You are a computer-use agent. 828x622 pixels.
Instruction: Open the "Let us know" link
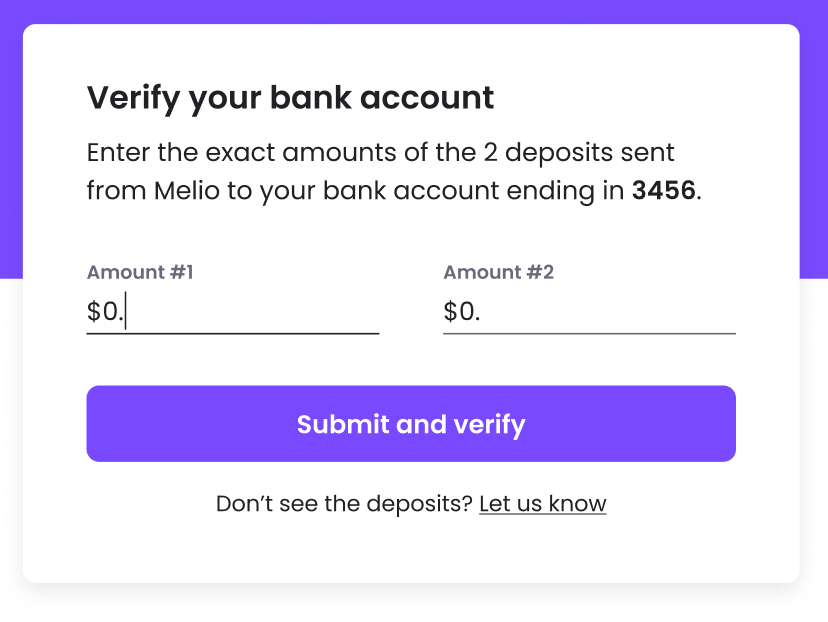(x=542, y=503)
